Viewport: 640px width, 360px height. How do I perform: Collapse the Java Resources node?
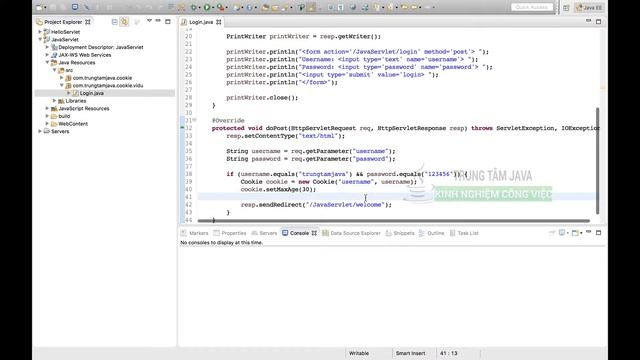pos(47,62)
